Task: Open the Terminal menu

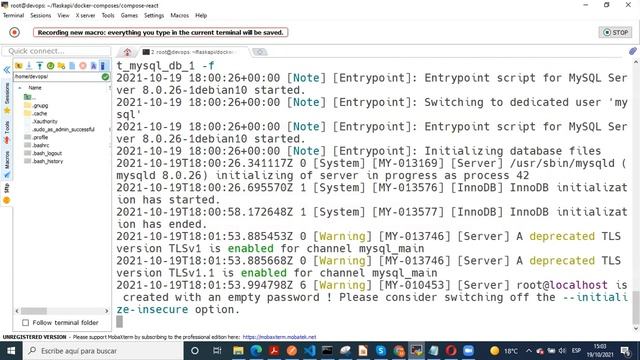Action: point(13,16)
